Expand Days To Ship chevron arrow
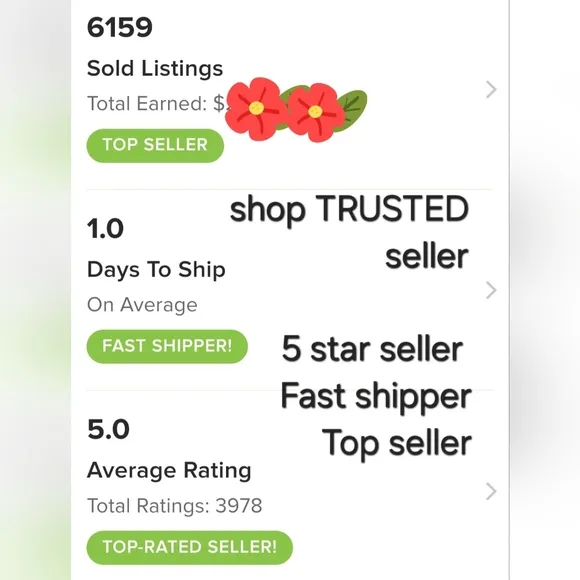 491,290
